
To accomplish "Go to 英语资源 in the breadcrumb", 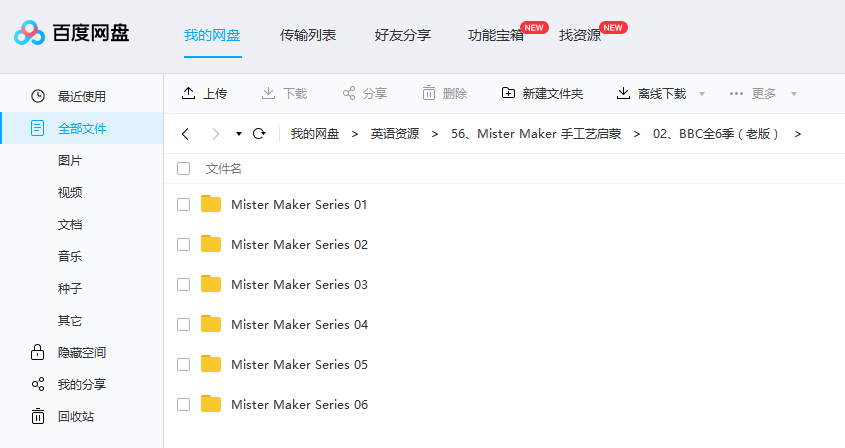I will [x=394, y=134].
